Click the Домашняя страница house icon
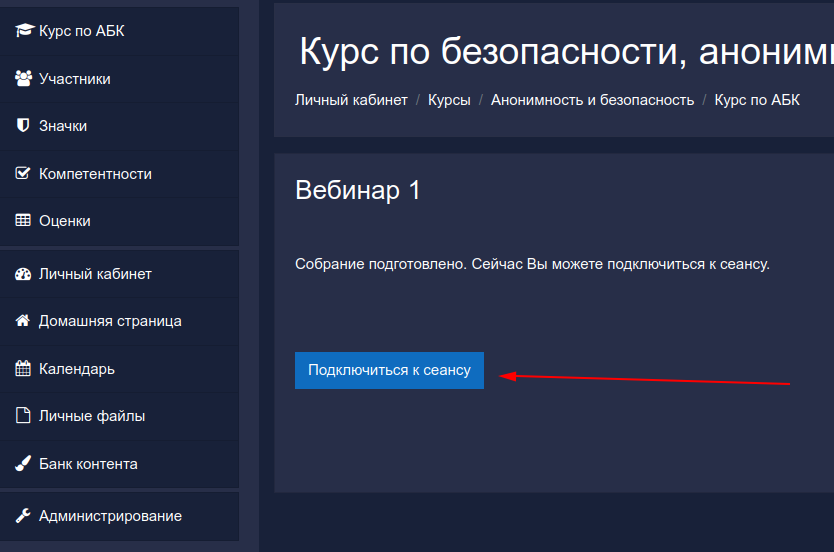The image size is (834, 552). tap(23, 321)
